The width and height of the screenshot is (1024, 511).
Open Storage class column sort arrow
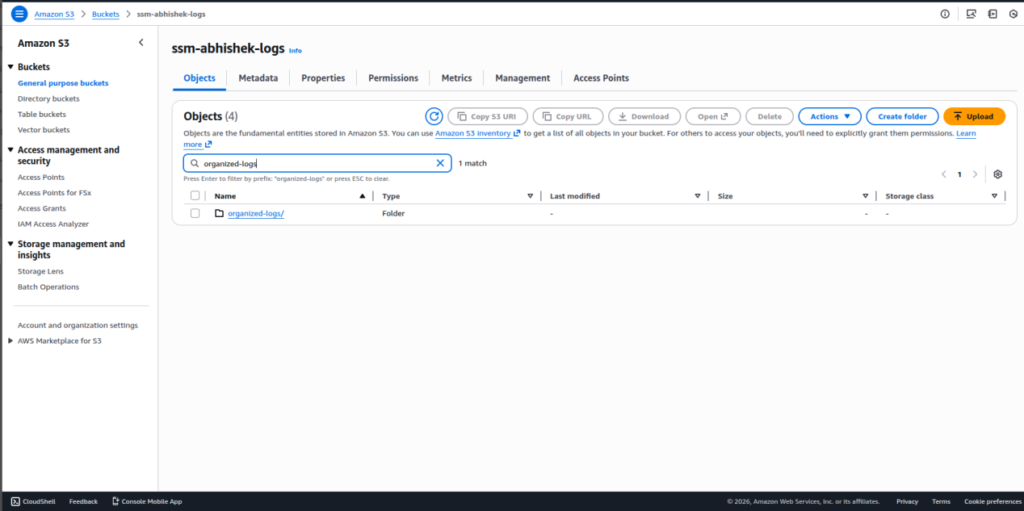click(994, 196)
